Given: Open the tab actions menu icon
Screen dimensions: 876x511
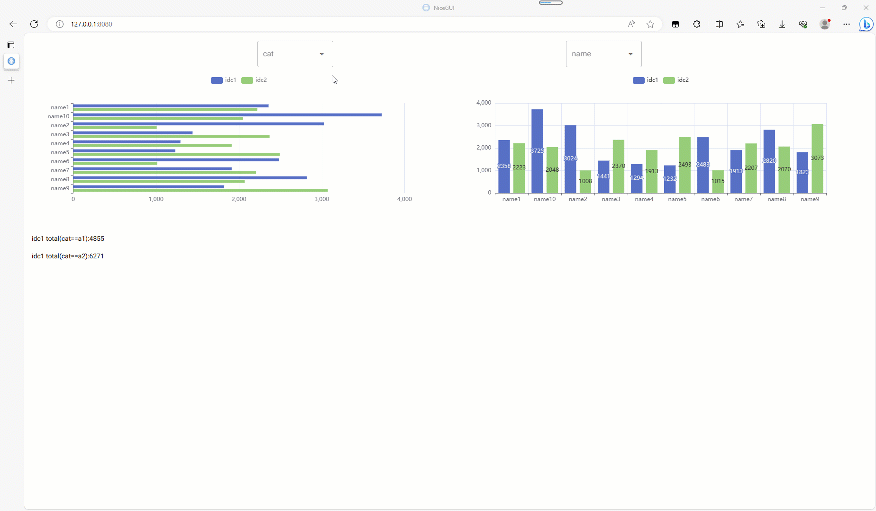Looking at the screenshot, I should click(x=11, y=45).
